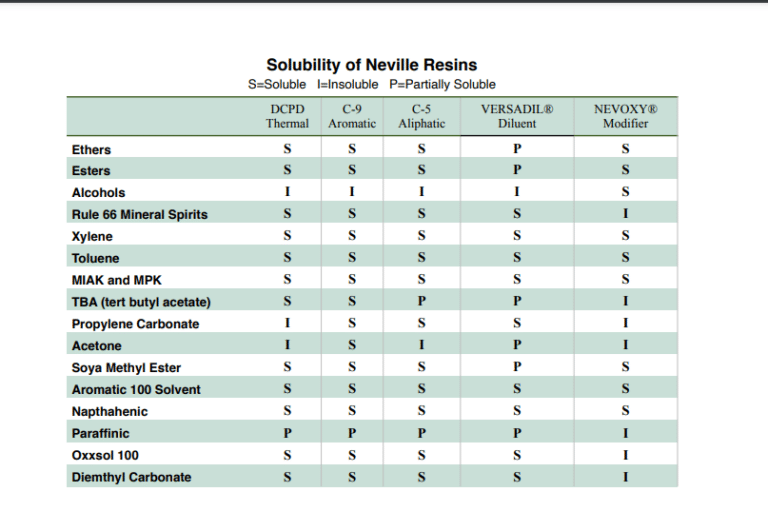Select the 'Toluene' row label
Viewport: 768px width, 531px height.
[96, 259]
